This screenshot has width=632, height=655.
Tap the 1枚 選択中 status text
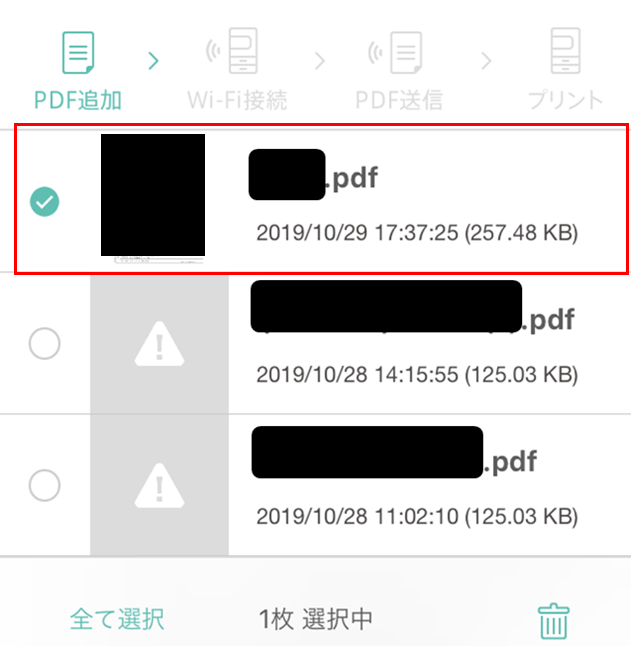[x=315, y=619]
